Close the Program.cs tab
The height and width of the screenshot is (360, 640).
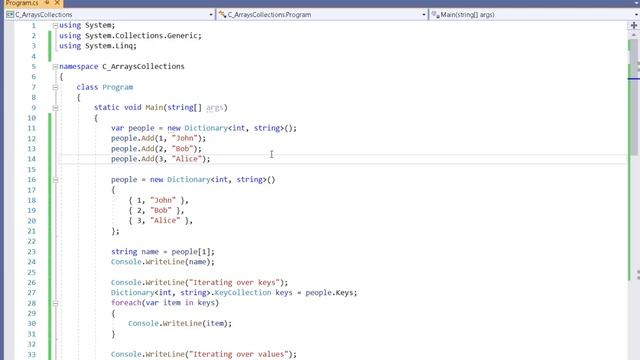[x=57, y=3]
